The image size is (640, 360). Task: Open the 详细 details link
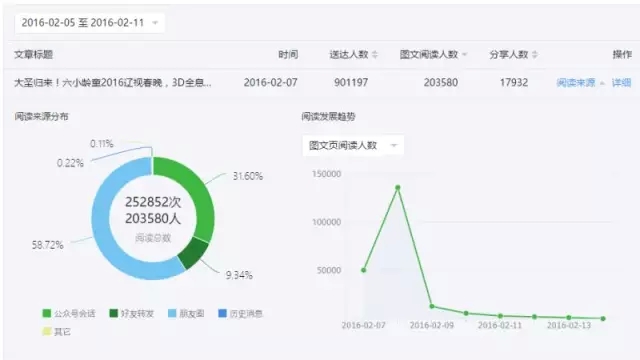621,83
